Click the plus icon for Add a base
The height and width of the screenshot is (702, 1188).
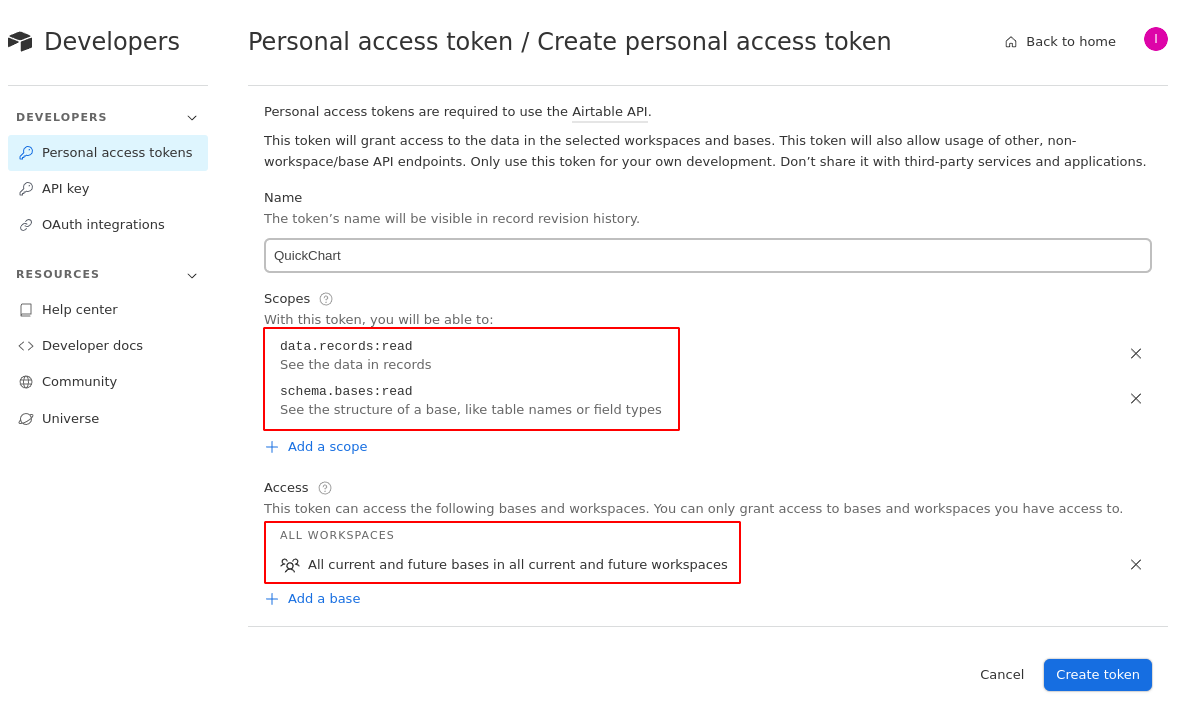click(x=272, y=599)
